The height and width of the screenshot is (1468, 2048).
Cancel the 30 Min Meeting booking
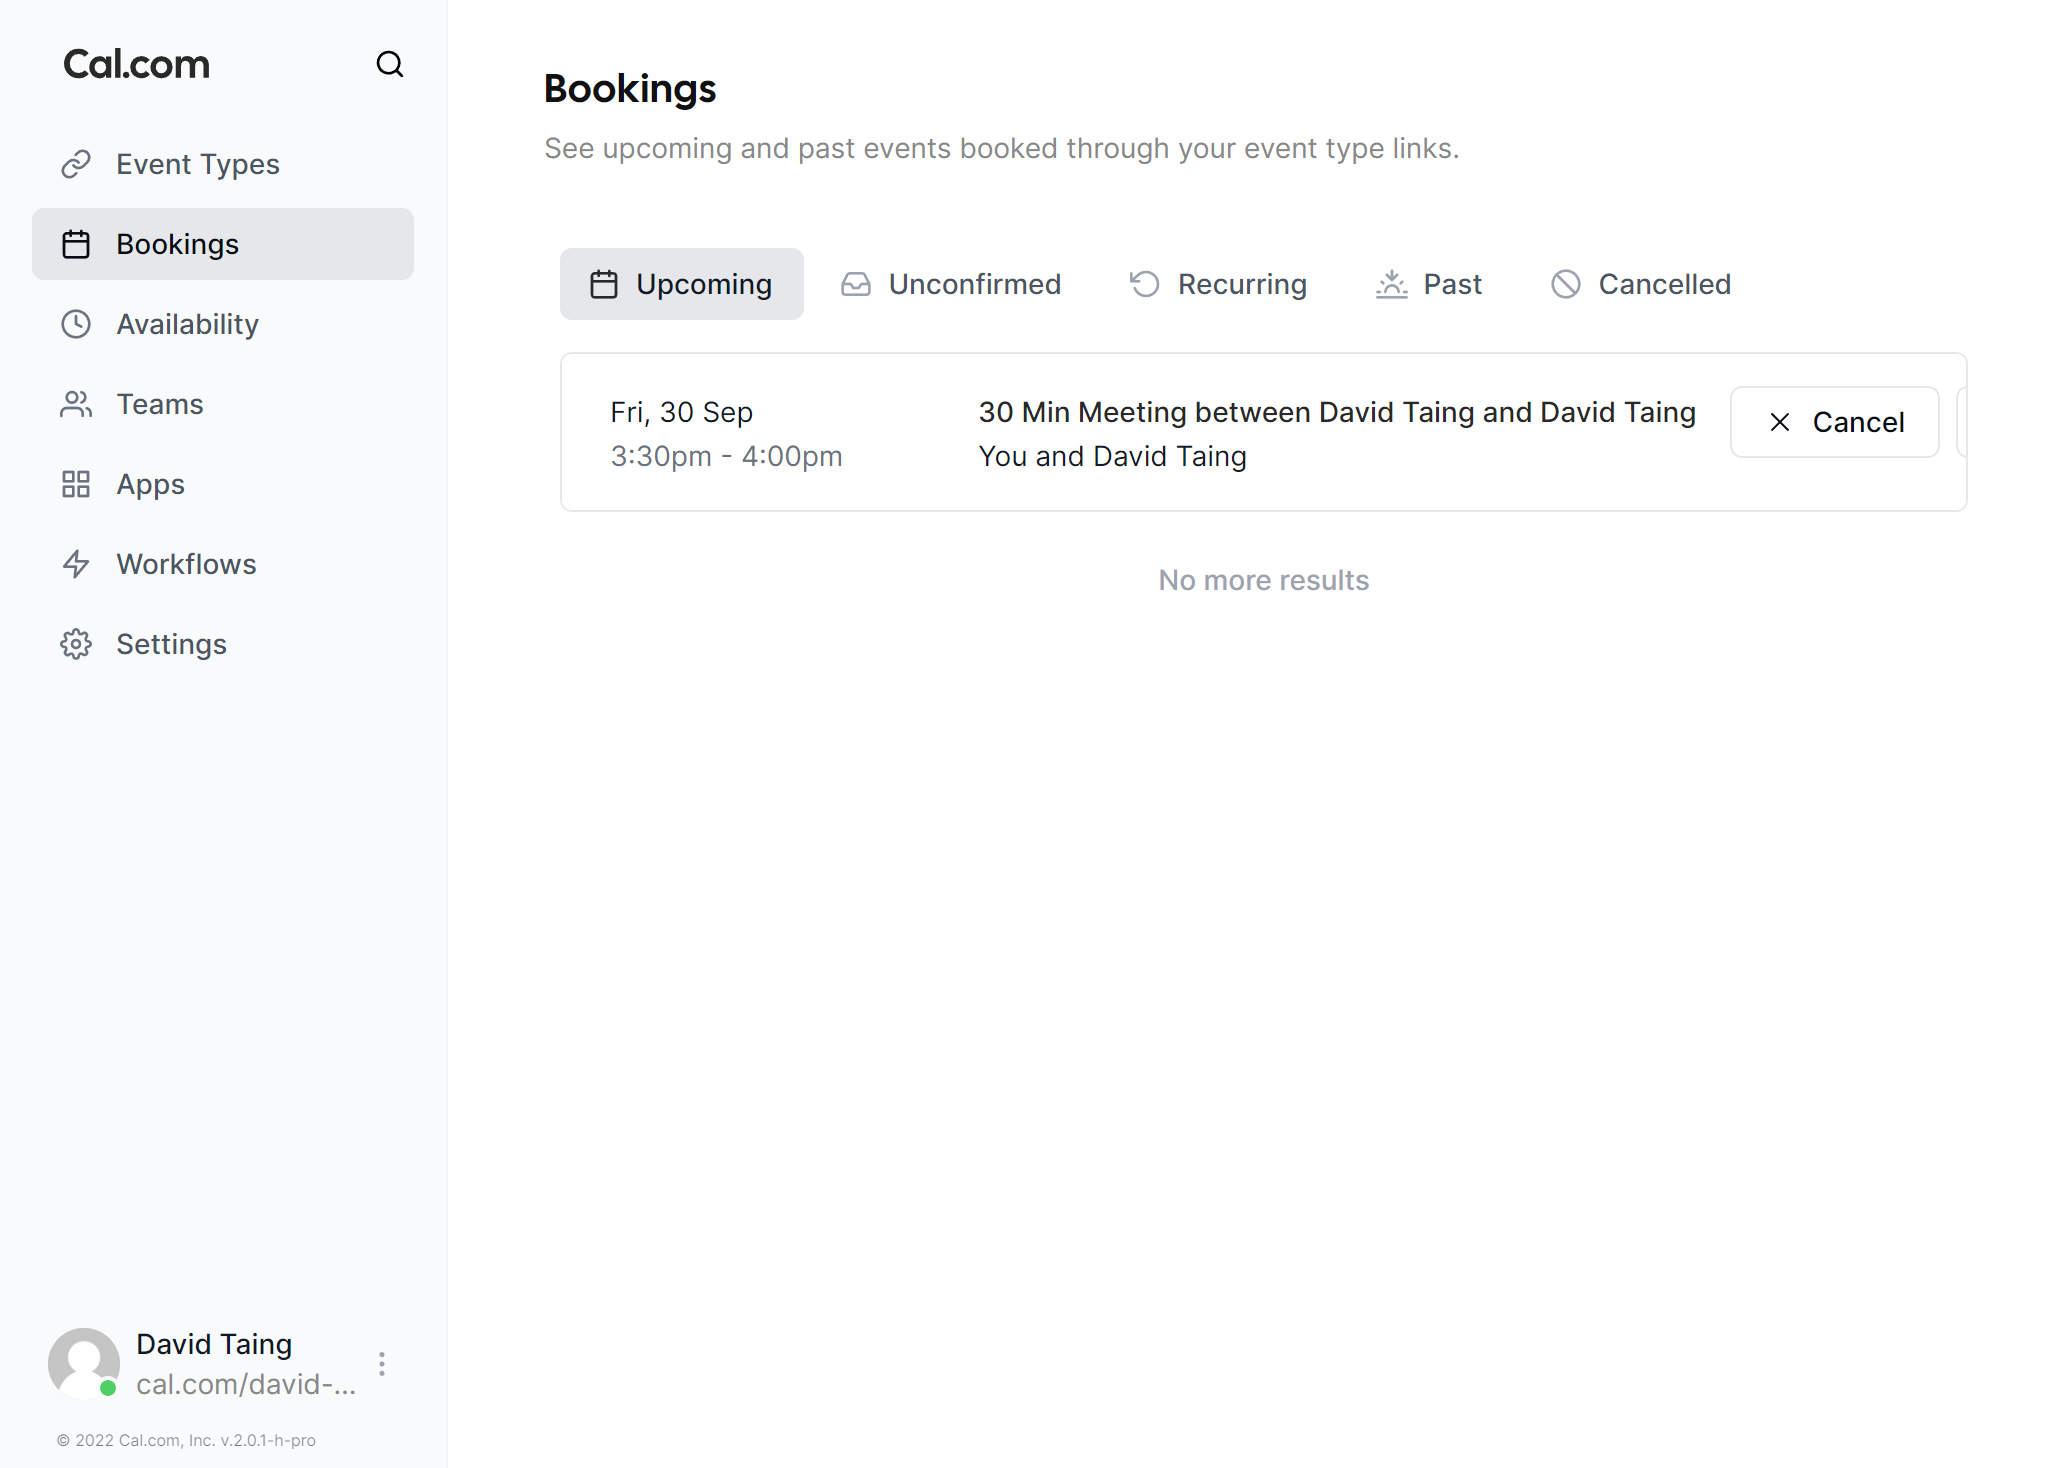click(x=1834, y=422)
